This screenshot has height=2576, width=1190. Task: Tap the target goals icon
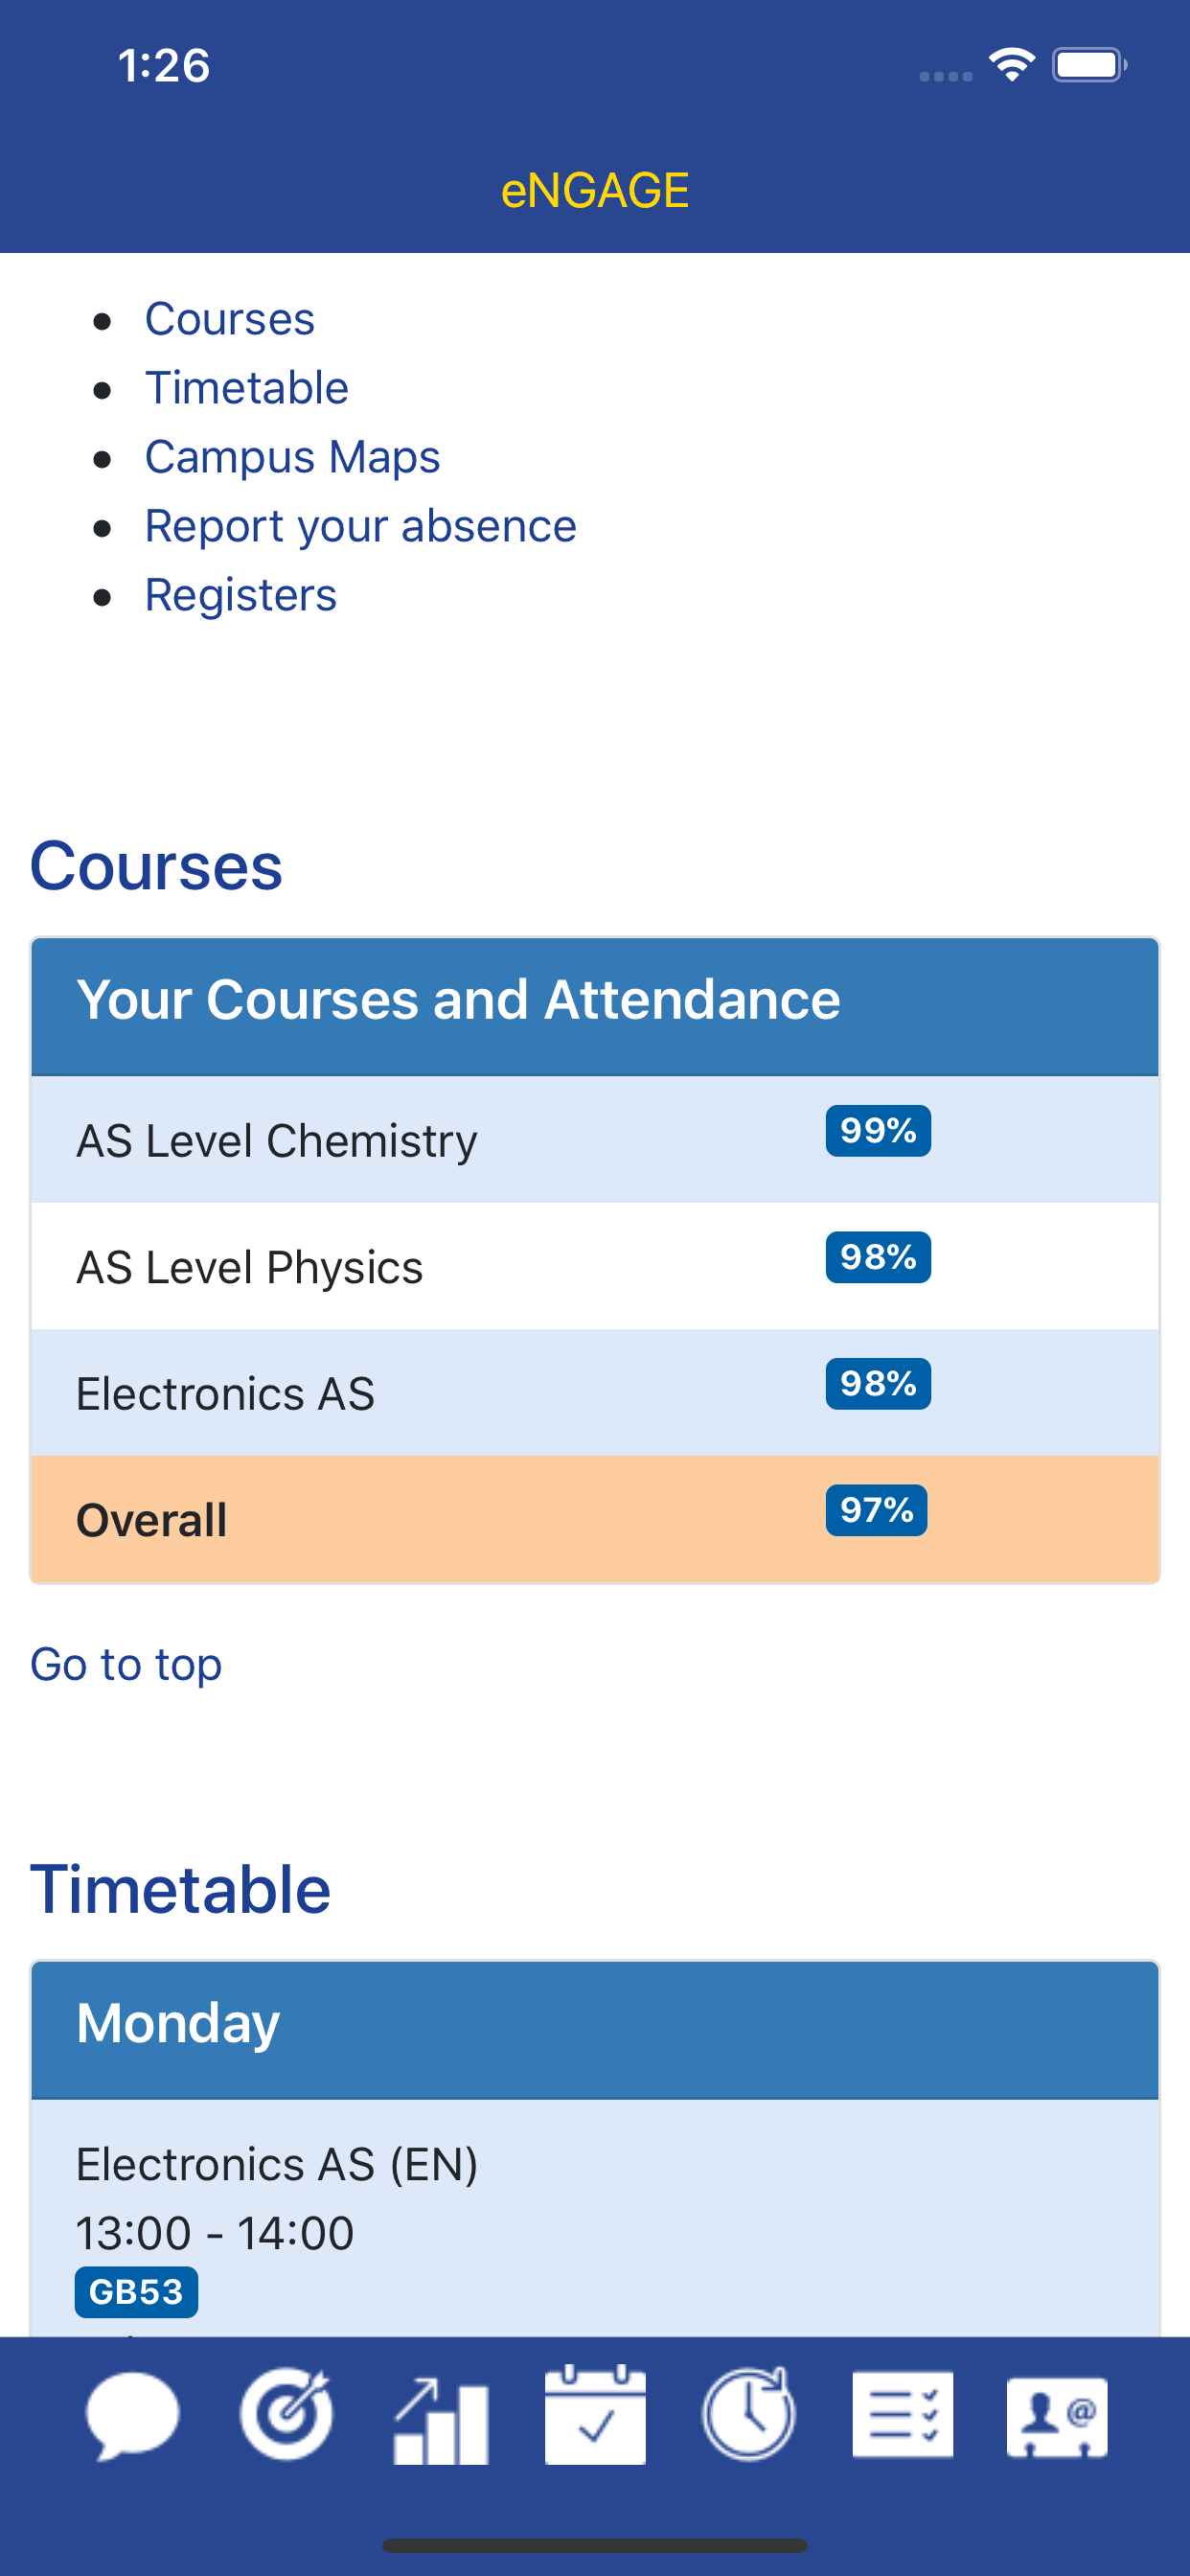(287, 2414)
